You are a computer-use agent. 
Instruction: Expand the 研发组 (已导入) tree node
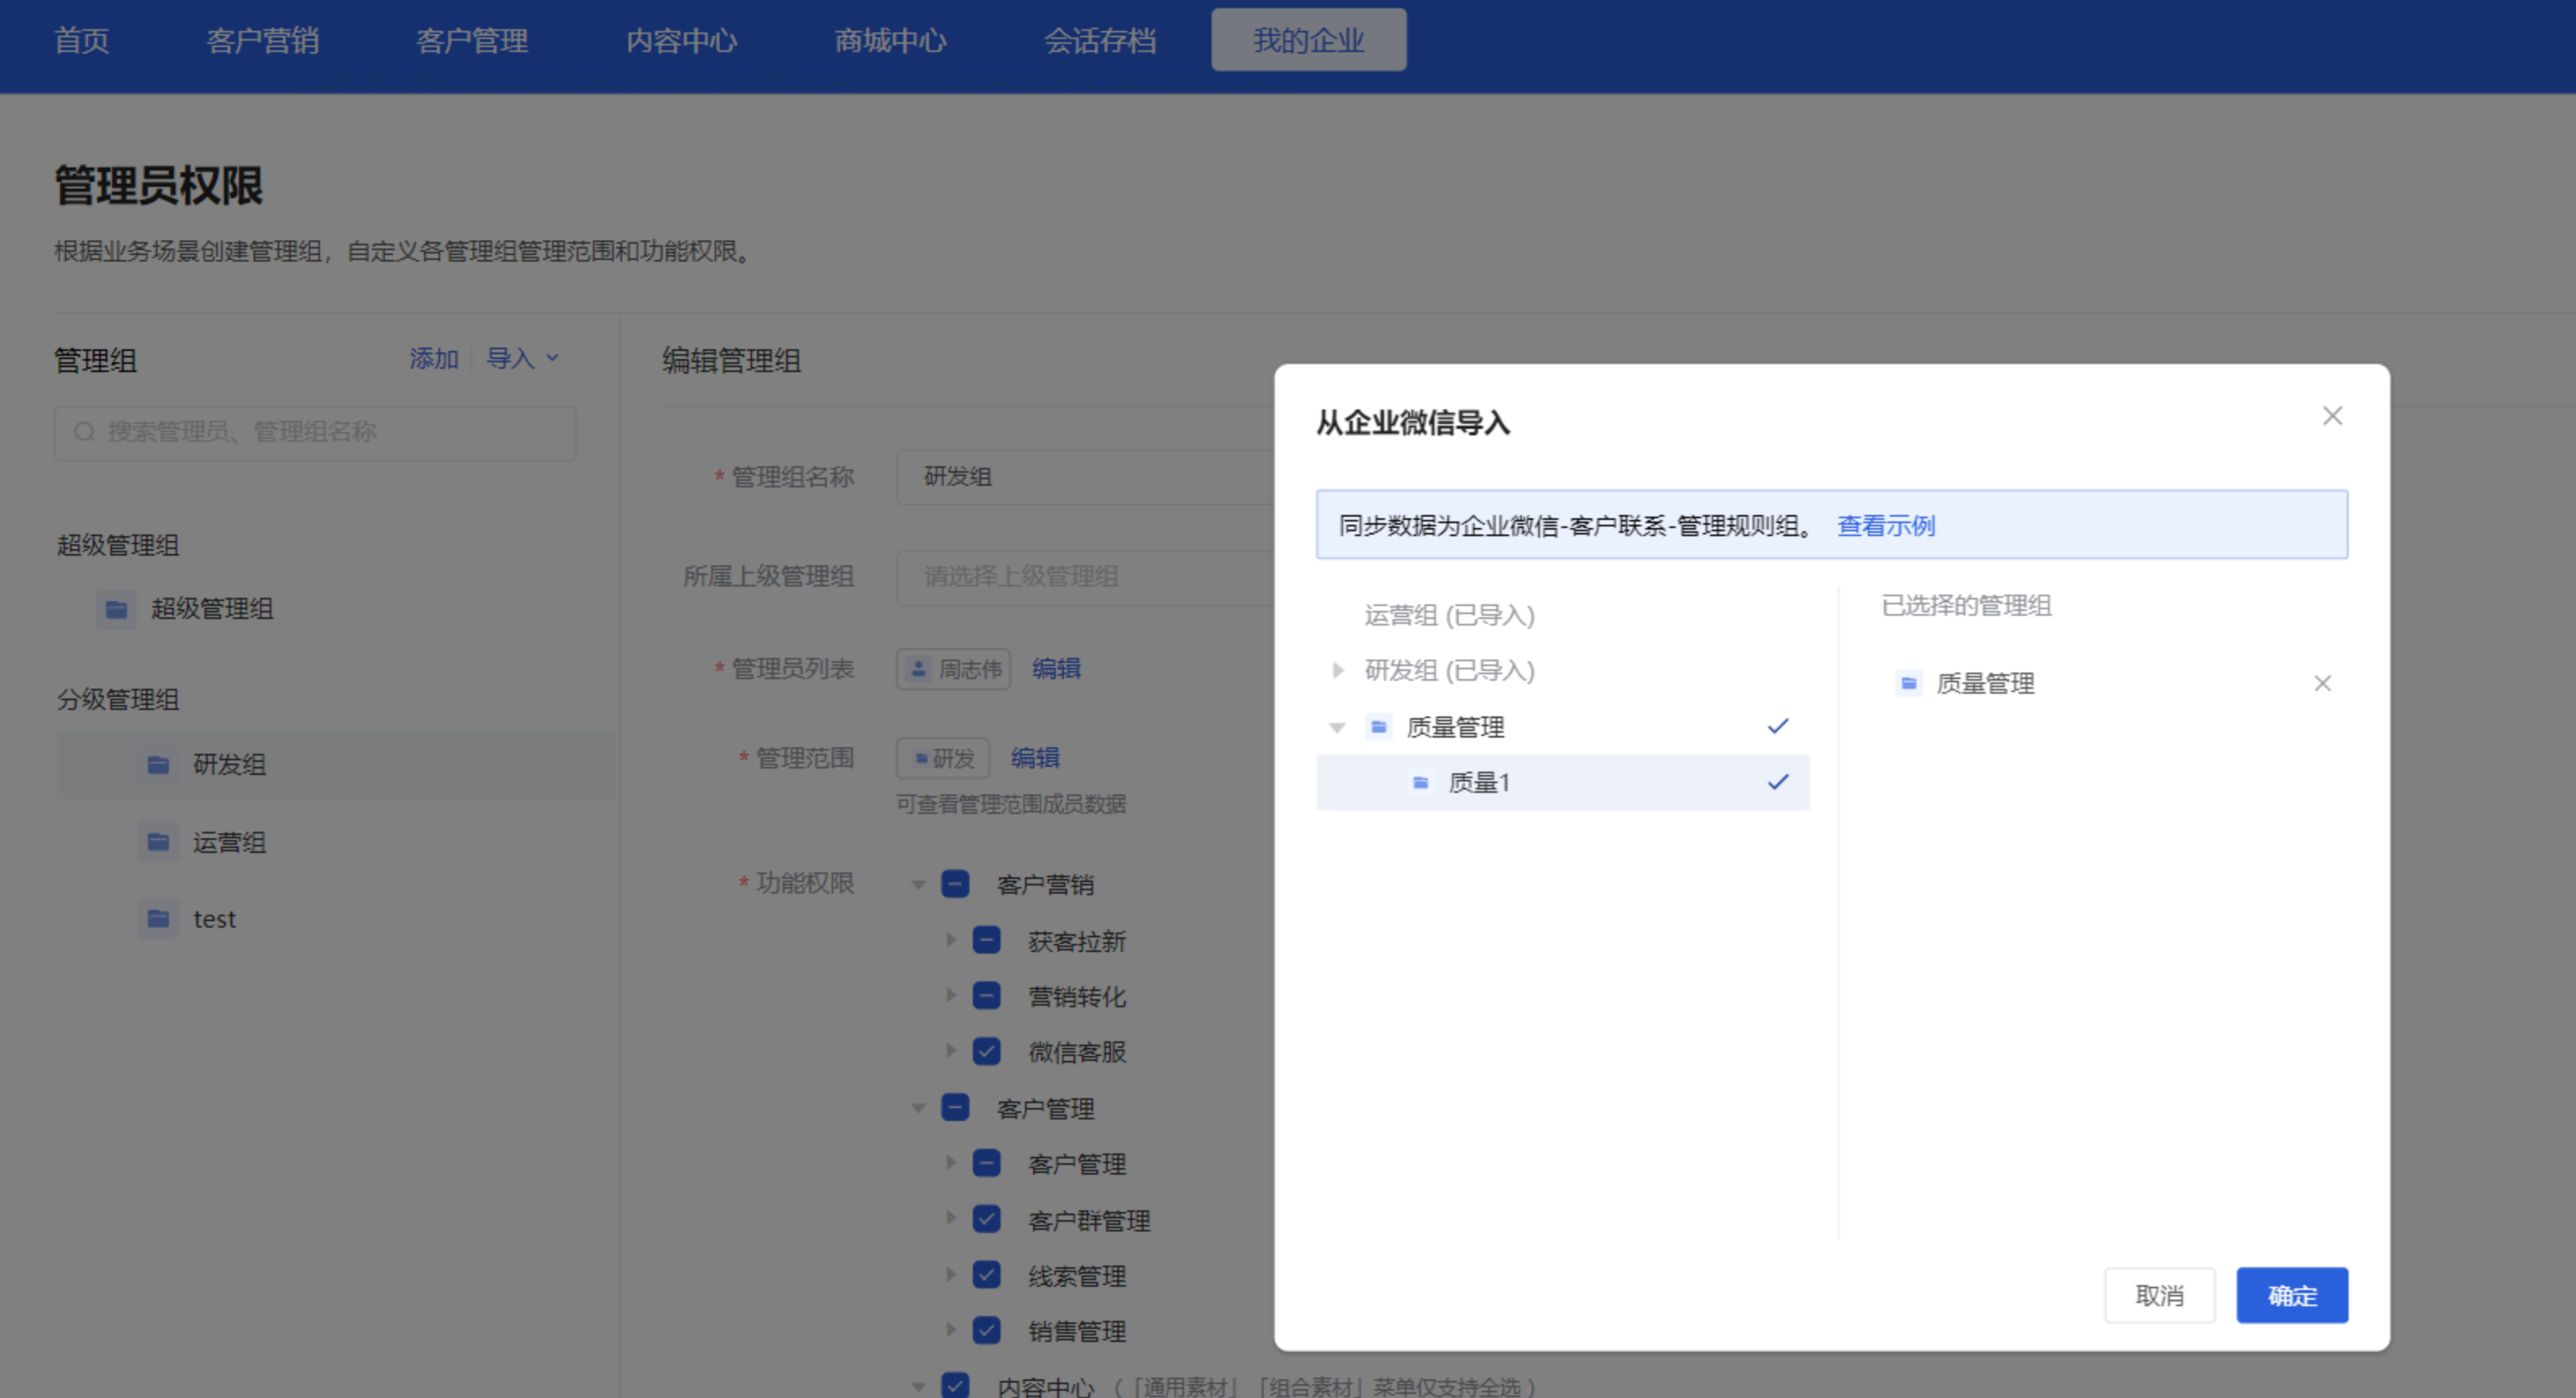pyautogui.click(x=1337, y=670)
